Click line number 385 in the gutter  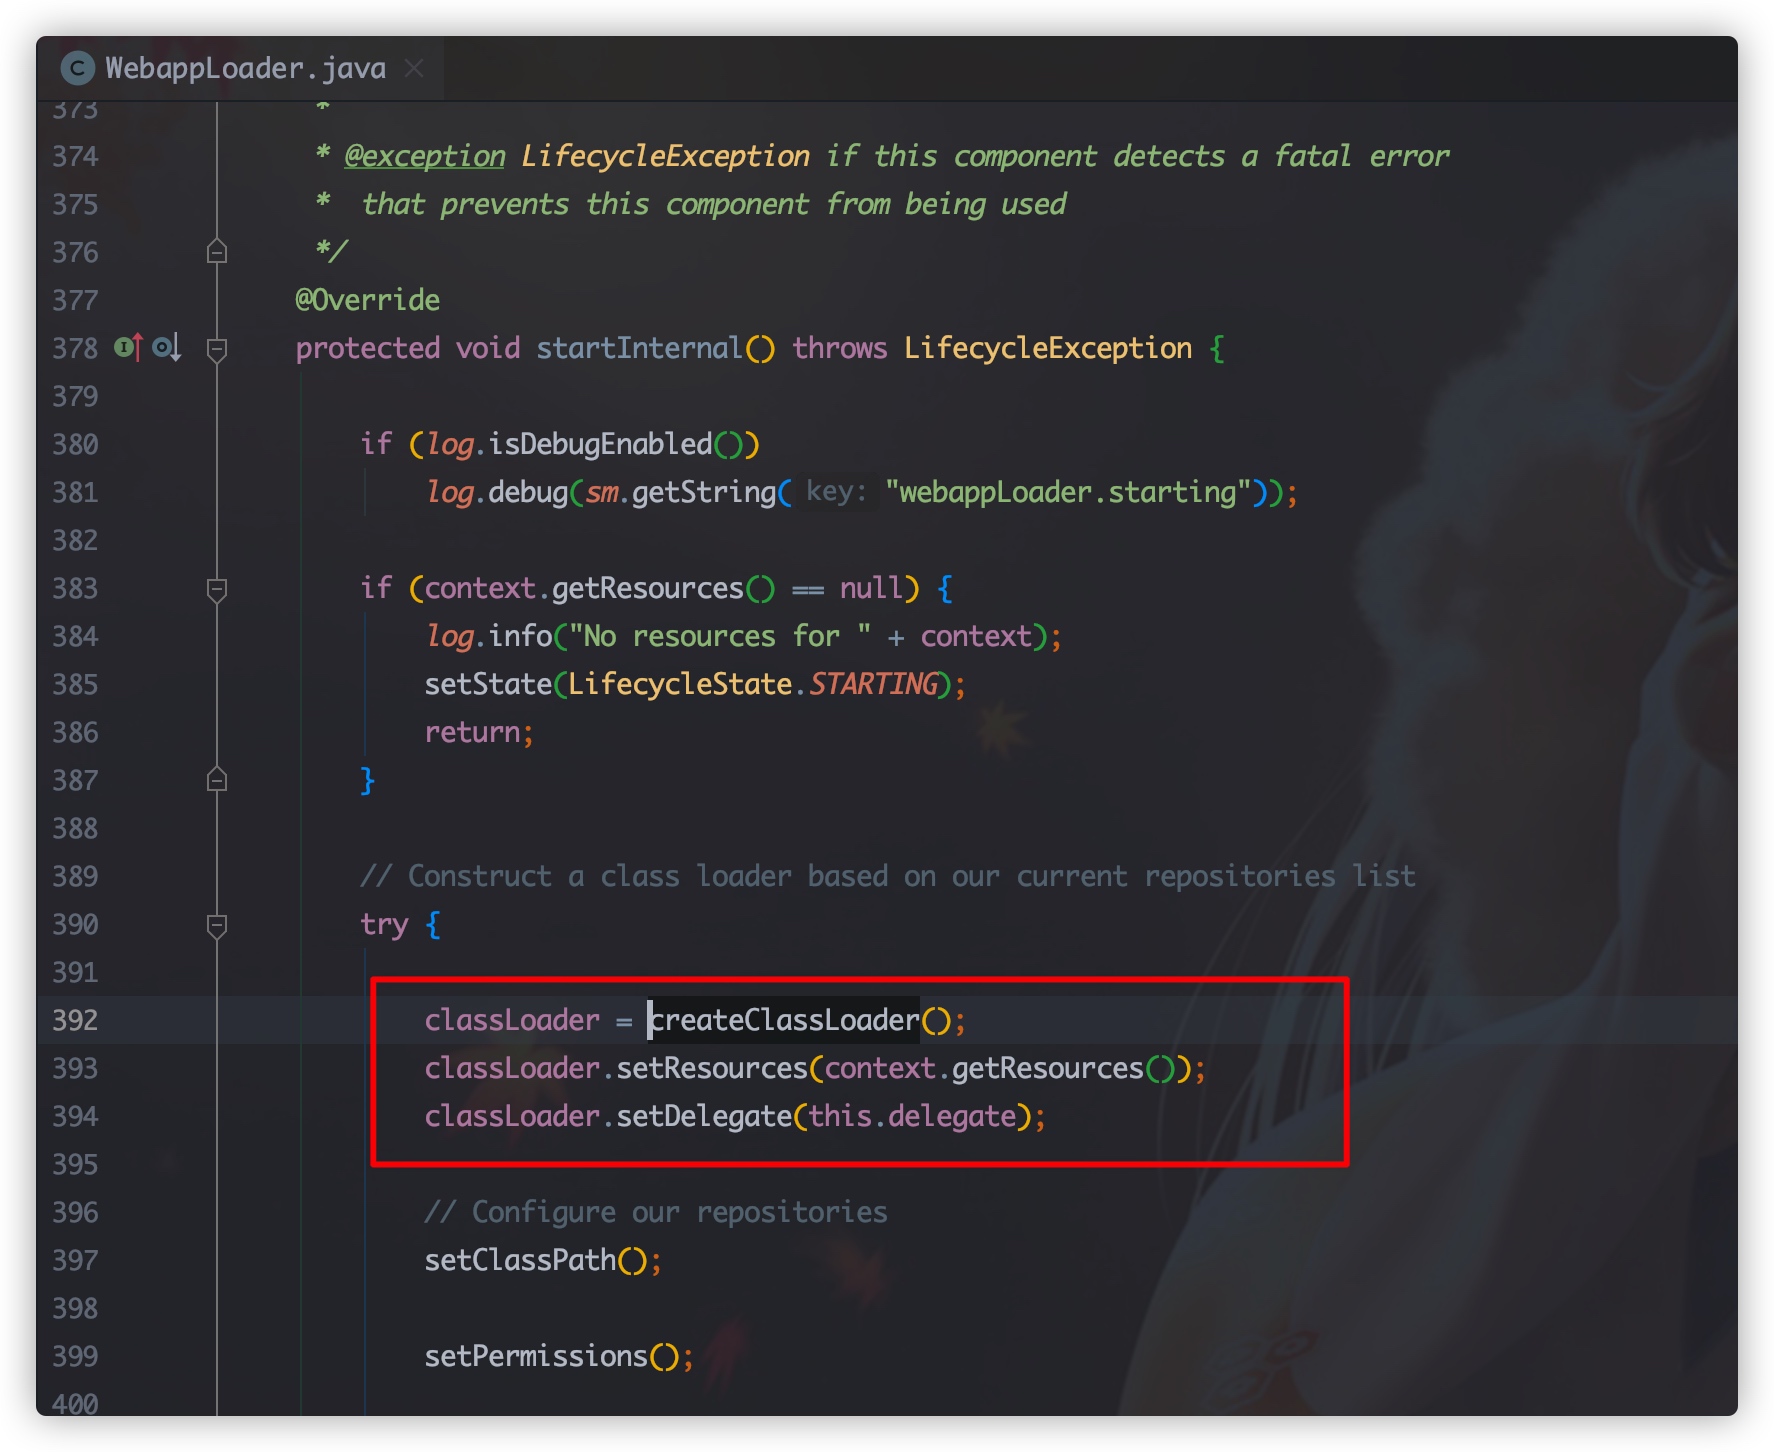(x=75, y=684)
